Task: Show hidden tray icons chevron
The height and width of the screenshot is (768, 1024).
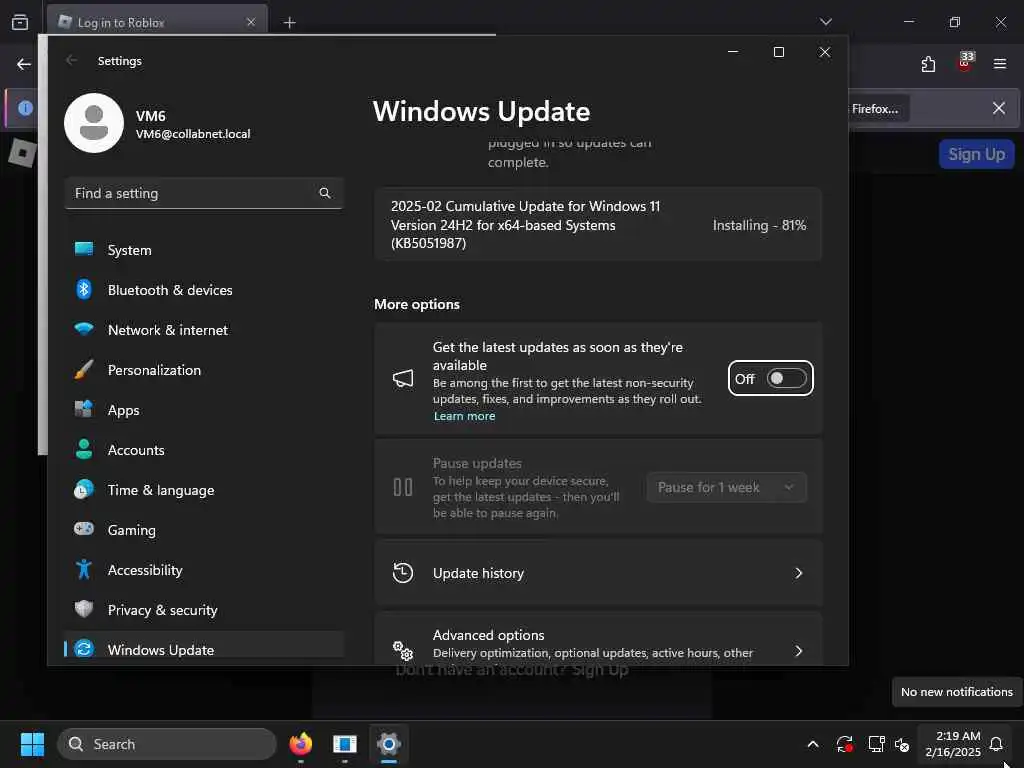Action: tap(812, 744)
